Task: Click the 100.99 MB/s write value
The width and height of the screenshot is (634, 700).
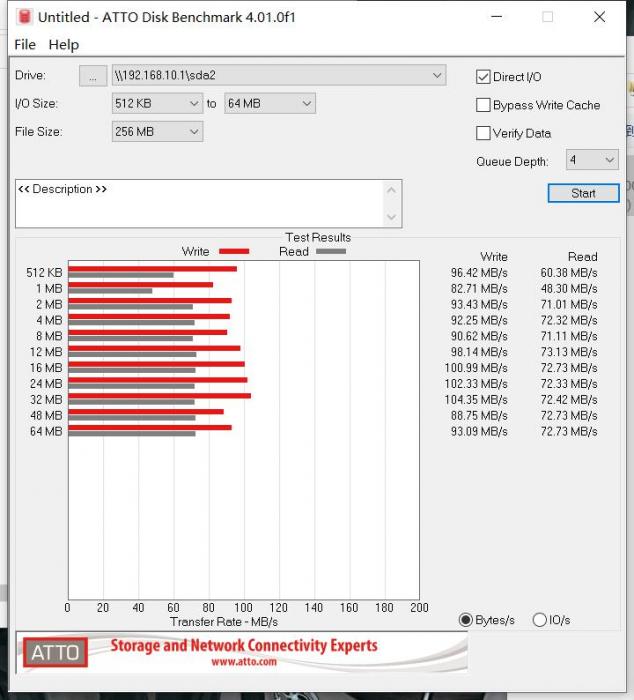Action: pyautogui.click(x=476, y=368)
